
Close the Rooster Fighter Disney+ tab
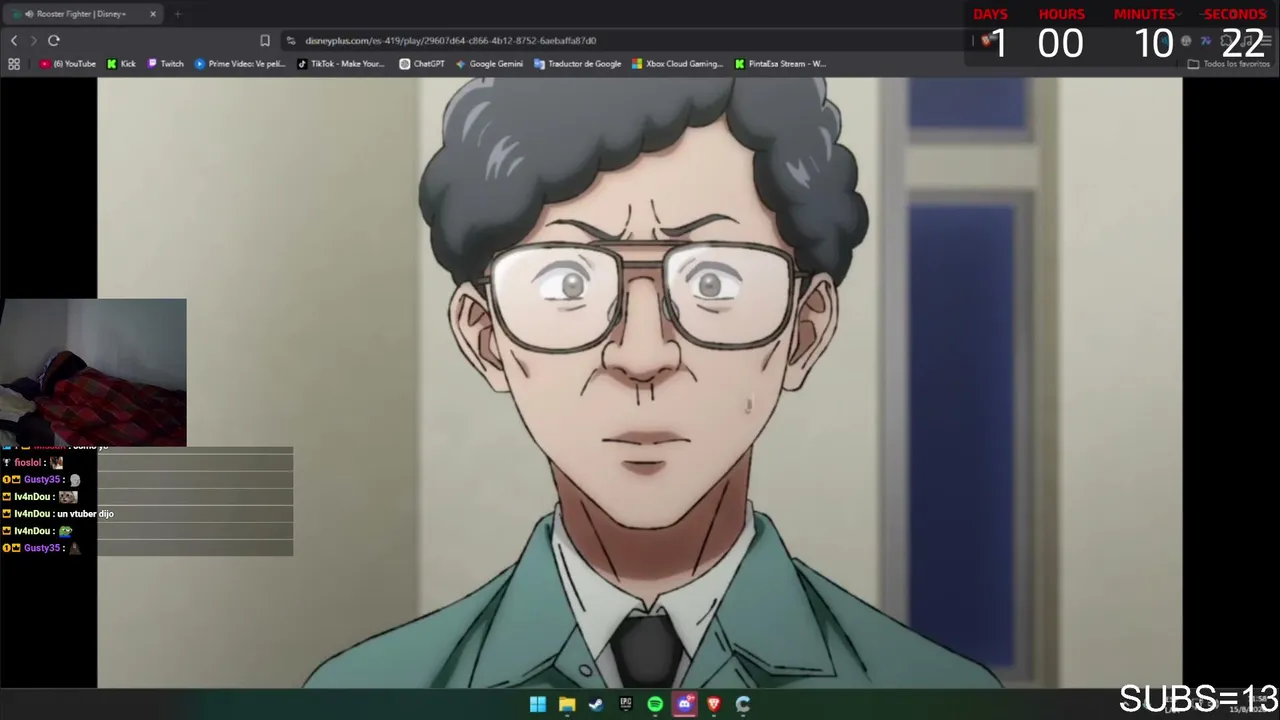pos(153,14)
